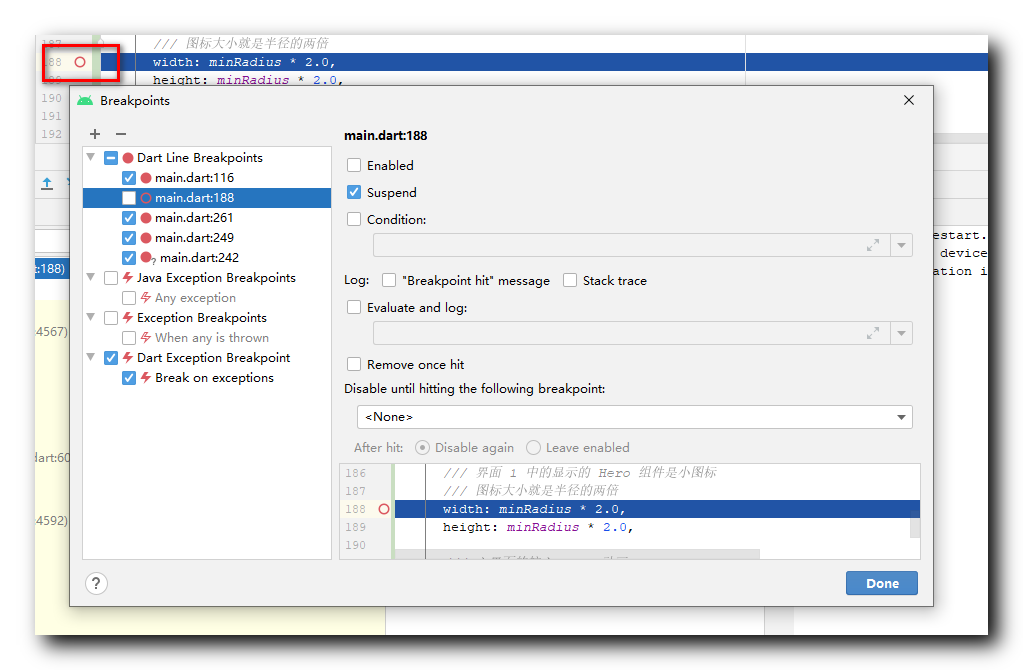This screenshot has height=670, width=1023.
Task: Open the help question mark button
Action: 96,583
